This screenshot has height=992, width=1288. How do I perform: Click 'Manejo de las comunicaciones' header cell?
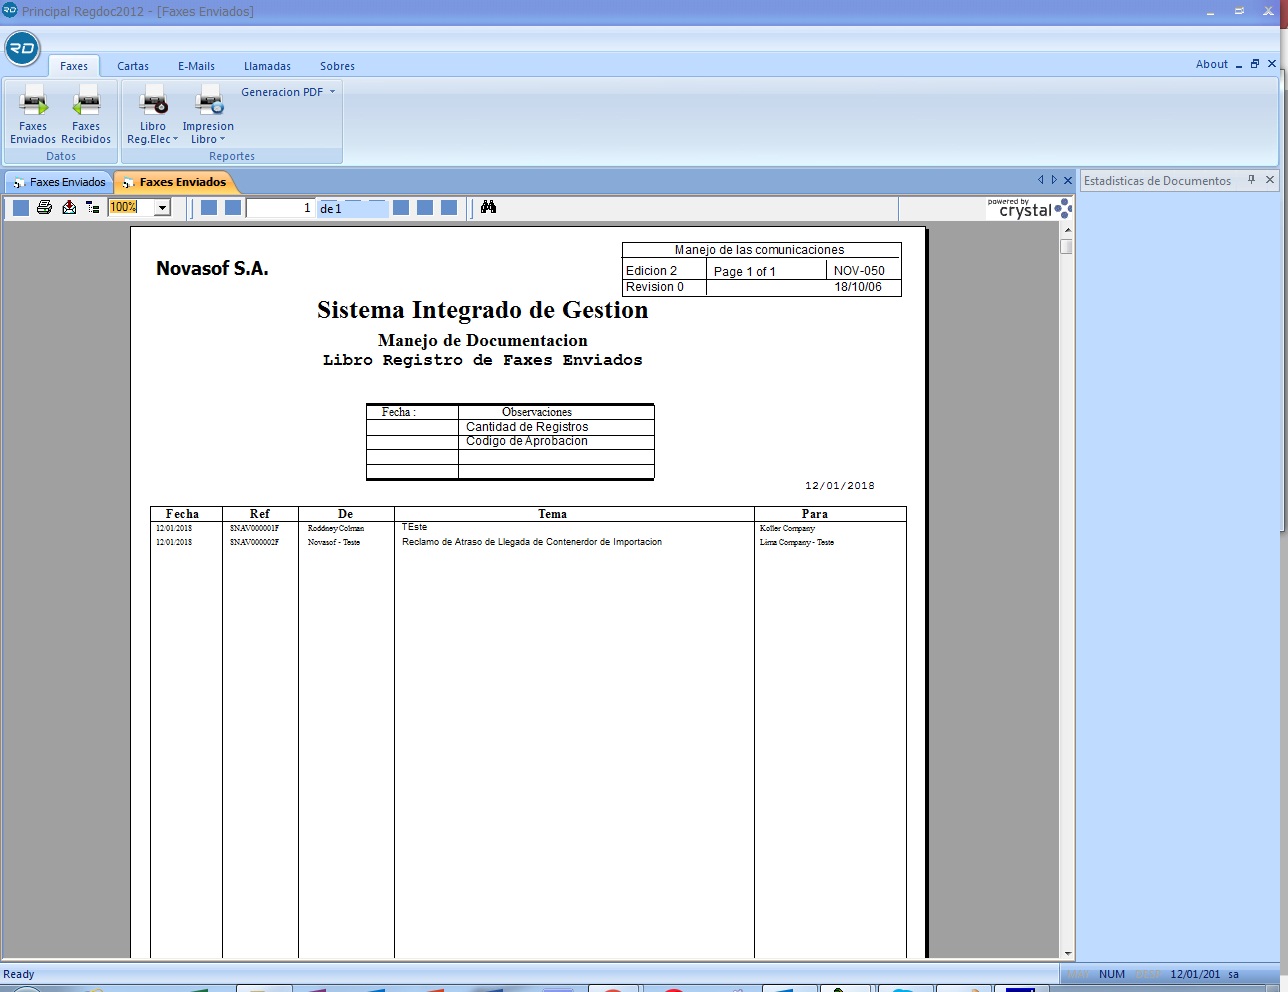click(759, 250)
